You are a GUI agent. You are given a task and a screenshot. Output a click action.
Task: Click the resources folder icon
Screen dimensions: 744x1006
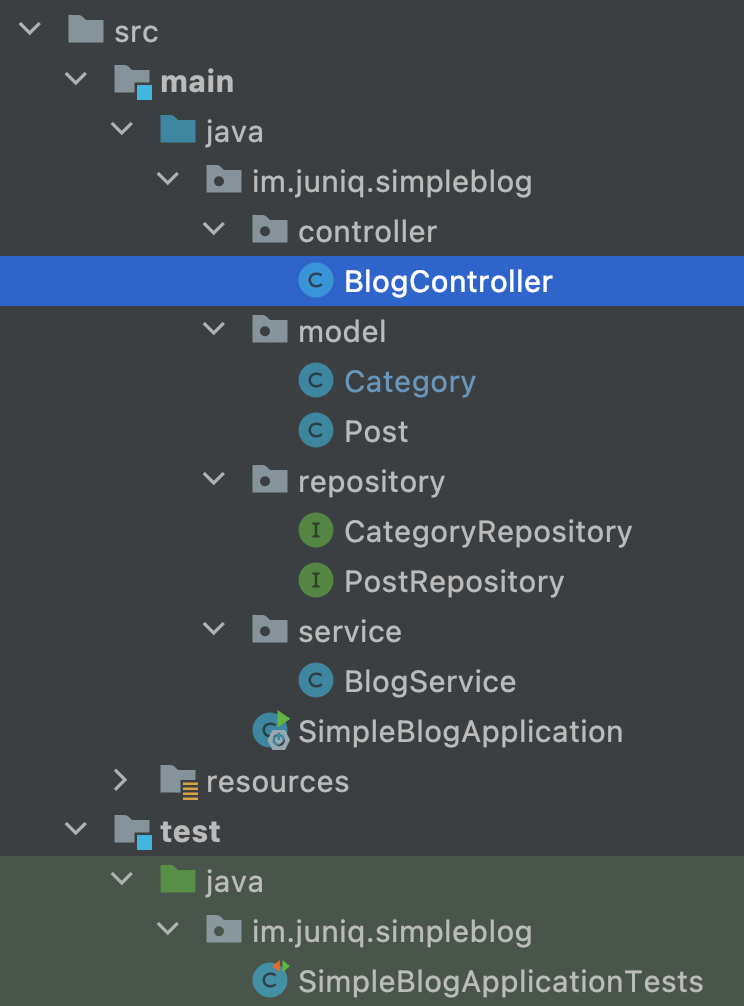(179, 781)
